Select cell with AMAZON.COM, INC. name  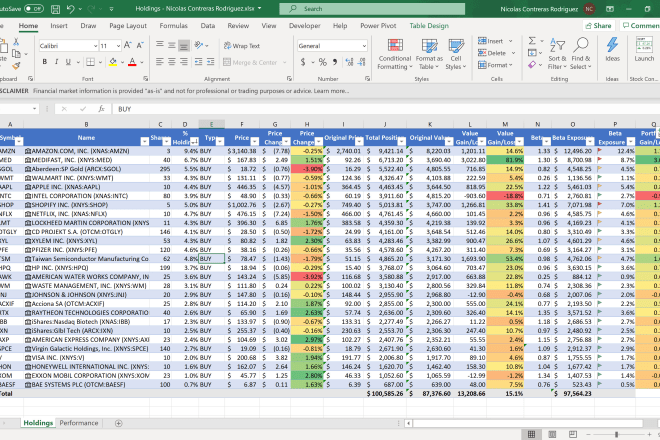click(x=86, y=151)
